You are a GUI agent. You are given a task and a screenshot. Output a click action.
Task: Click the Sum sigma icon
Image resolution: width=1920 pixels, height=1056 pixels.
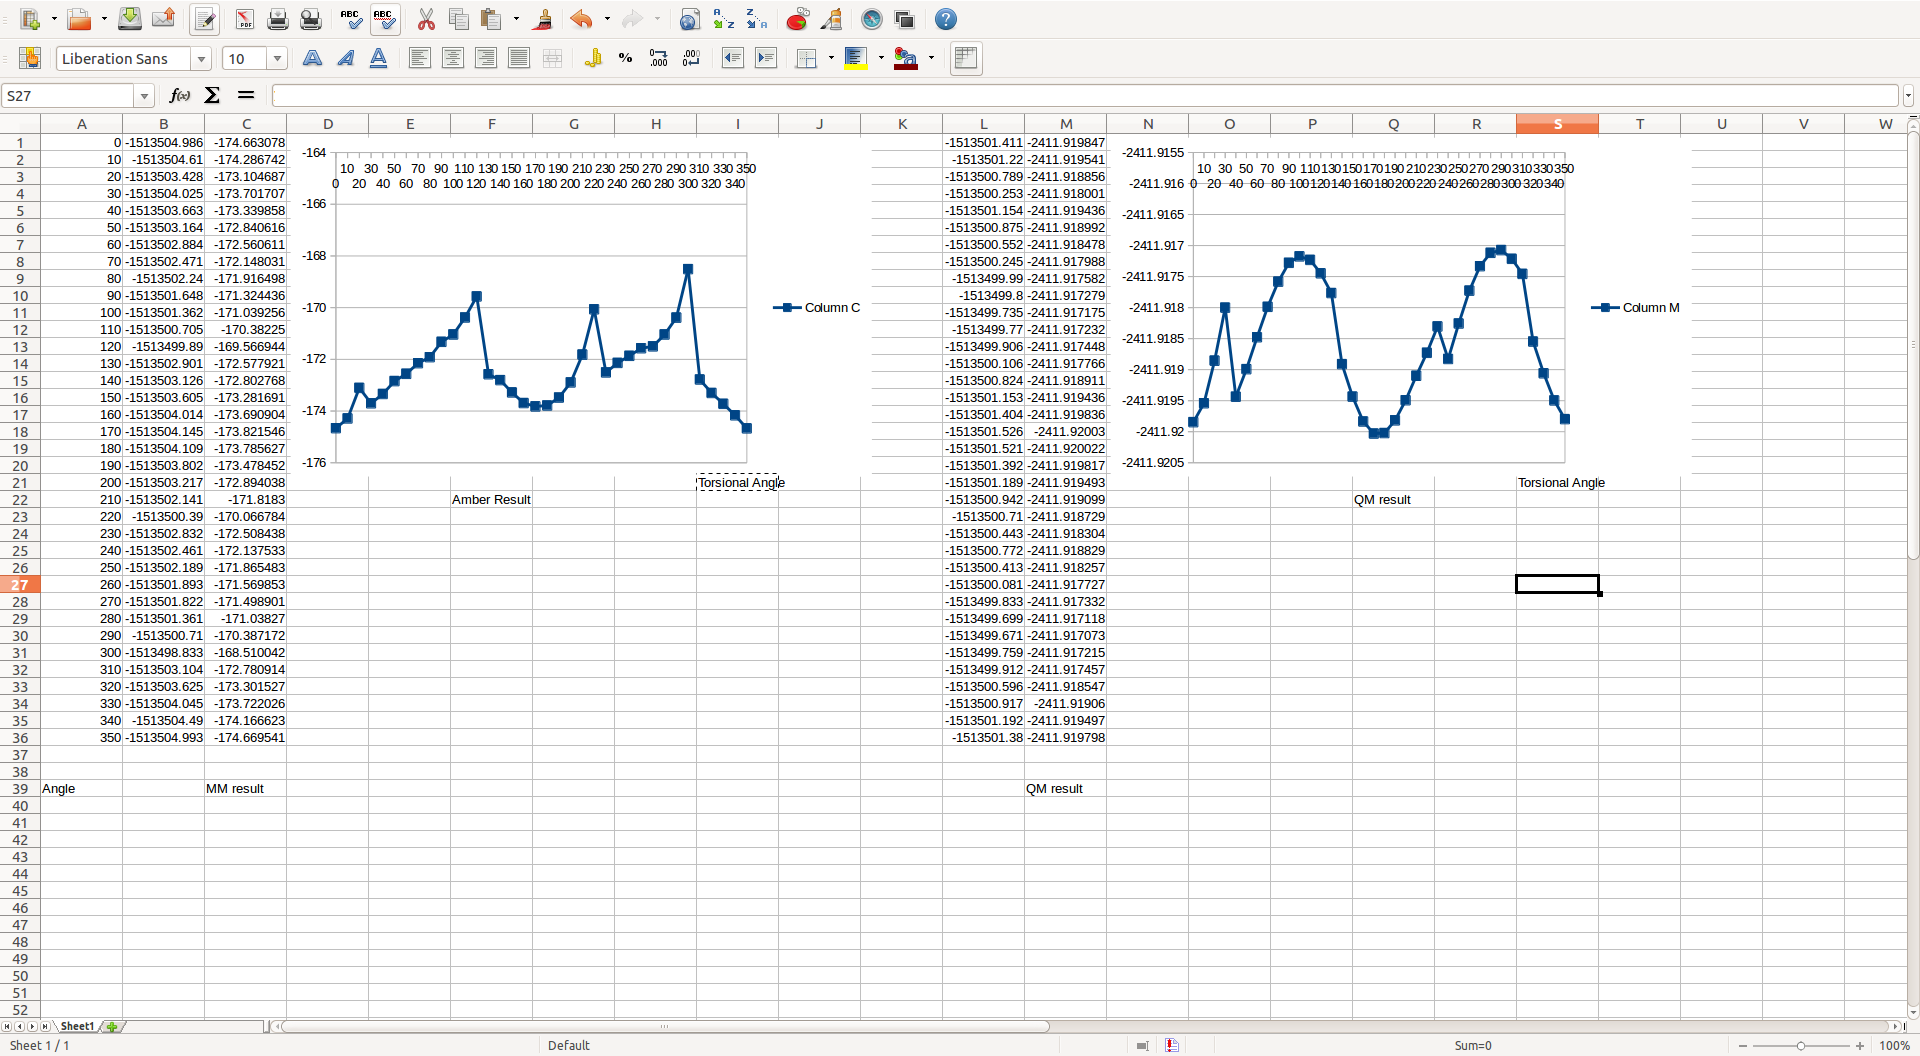tap(212, 95)
